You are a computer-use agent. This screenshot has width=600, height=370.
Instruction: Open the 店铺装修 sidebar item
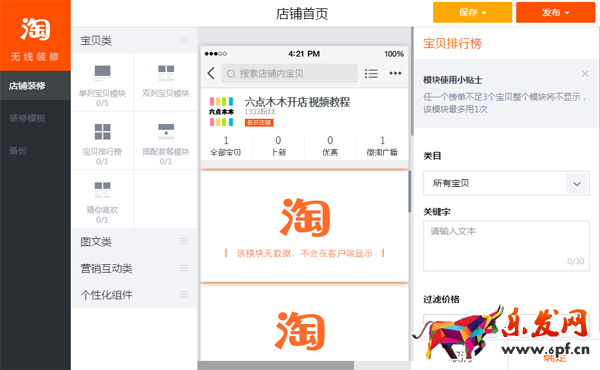pyautogui.click(x=35, y=86)
